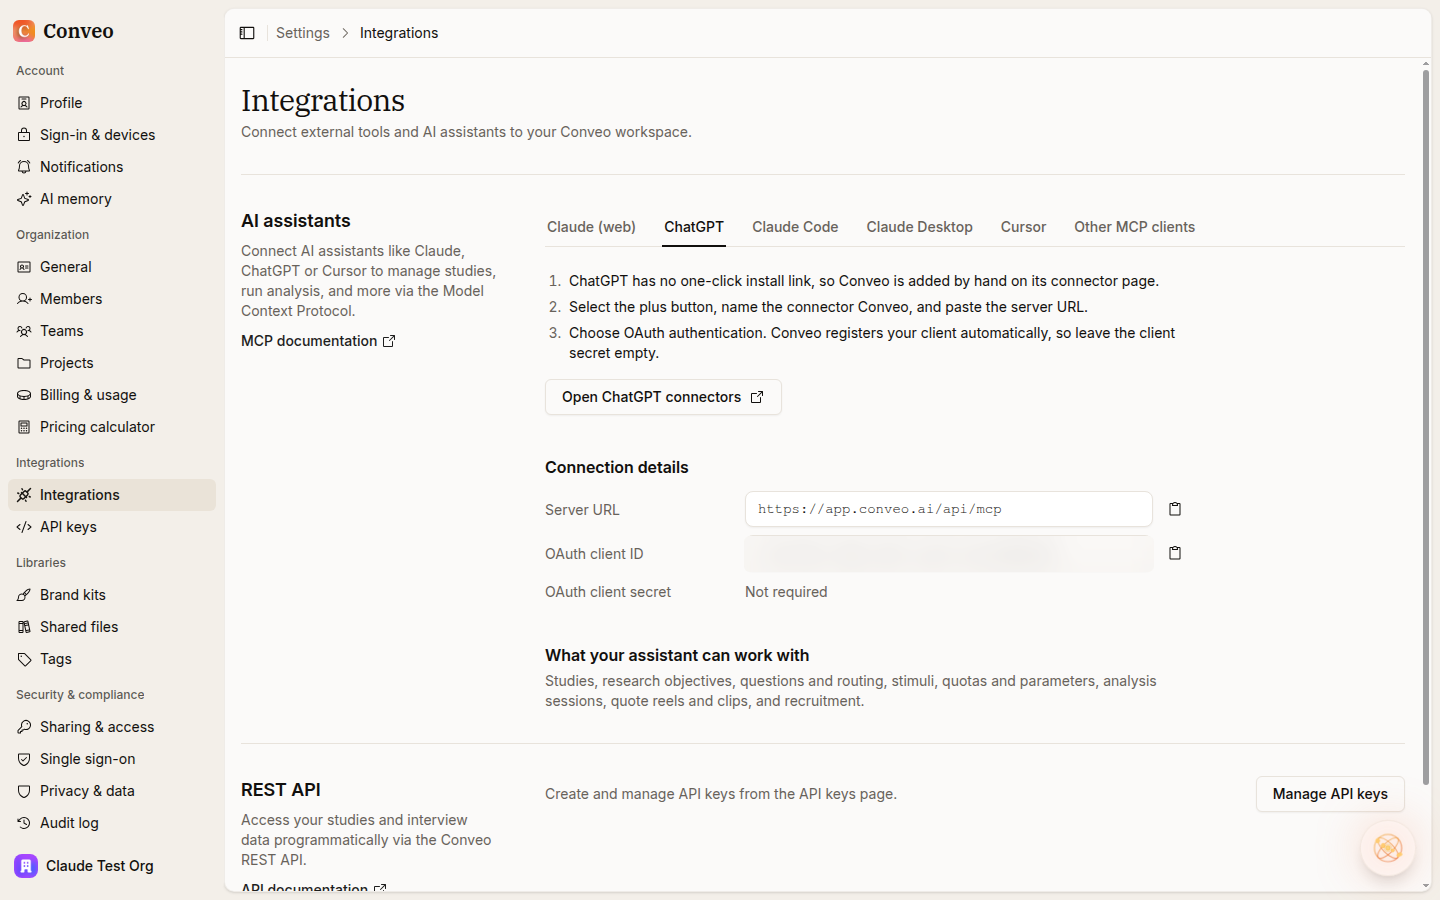1440x900 pixels.
Task: Click the AI memory sparkle icon
Action: tap(24, 199)
